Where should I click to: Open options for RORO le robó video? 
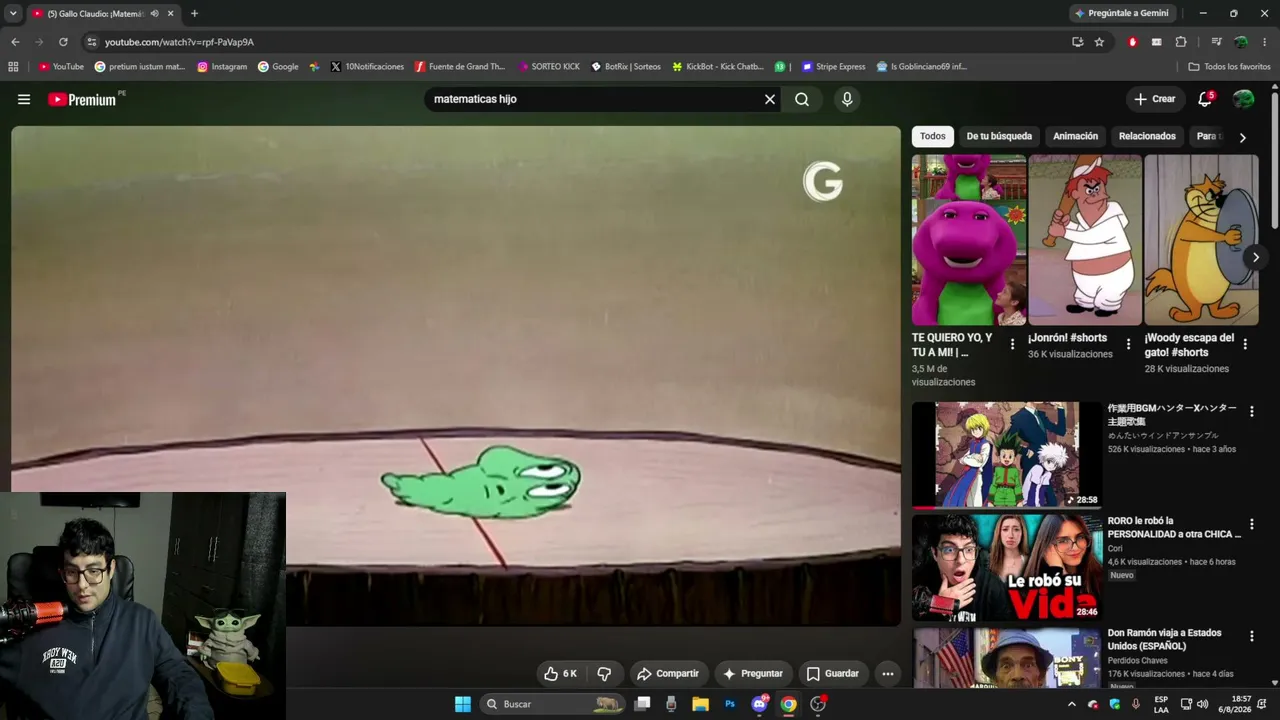1251,524
